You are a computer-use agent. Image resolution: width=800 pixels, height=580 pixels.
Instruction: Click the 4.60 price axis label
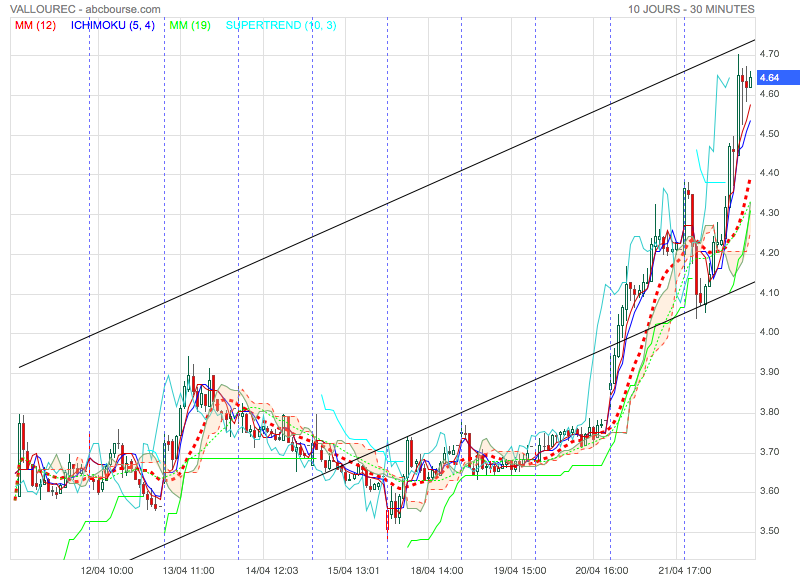point(769,94)
